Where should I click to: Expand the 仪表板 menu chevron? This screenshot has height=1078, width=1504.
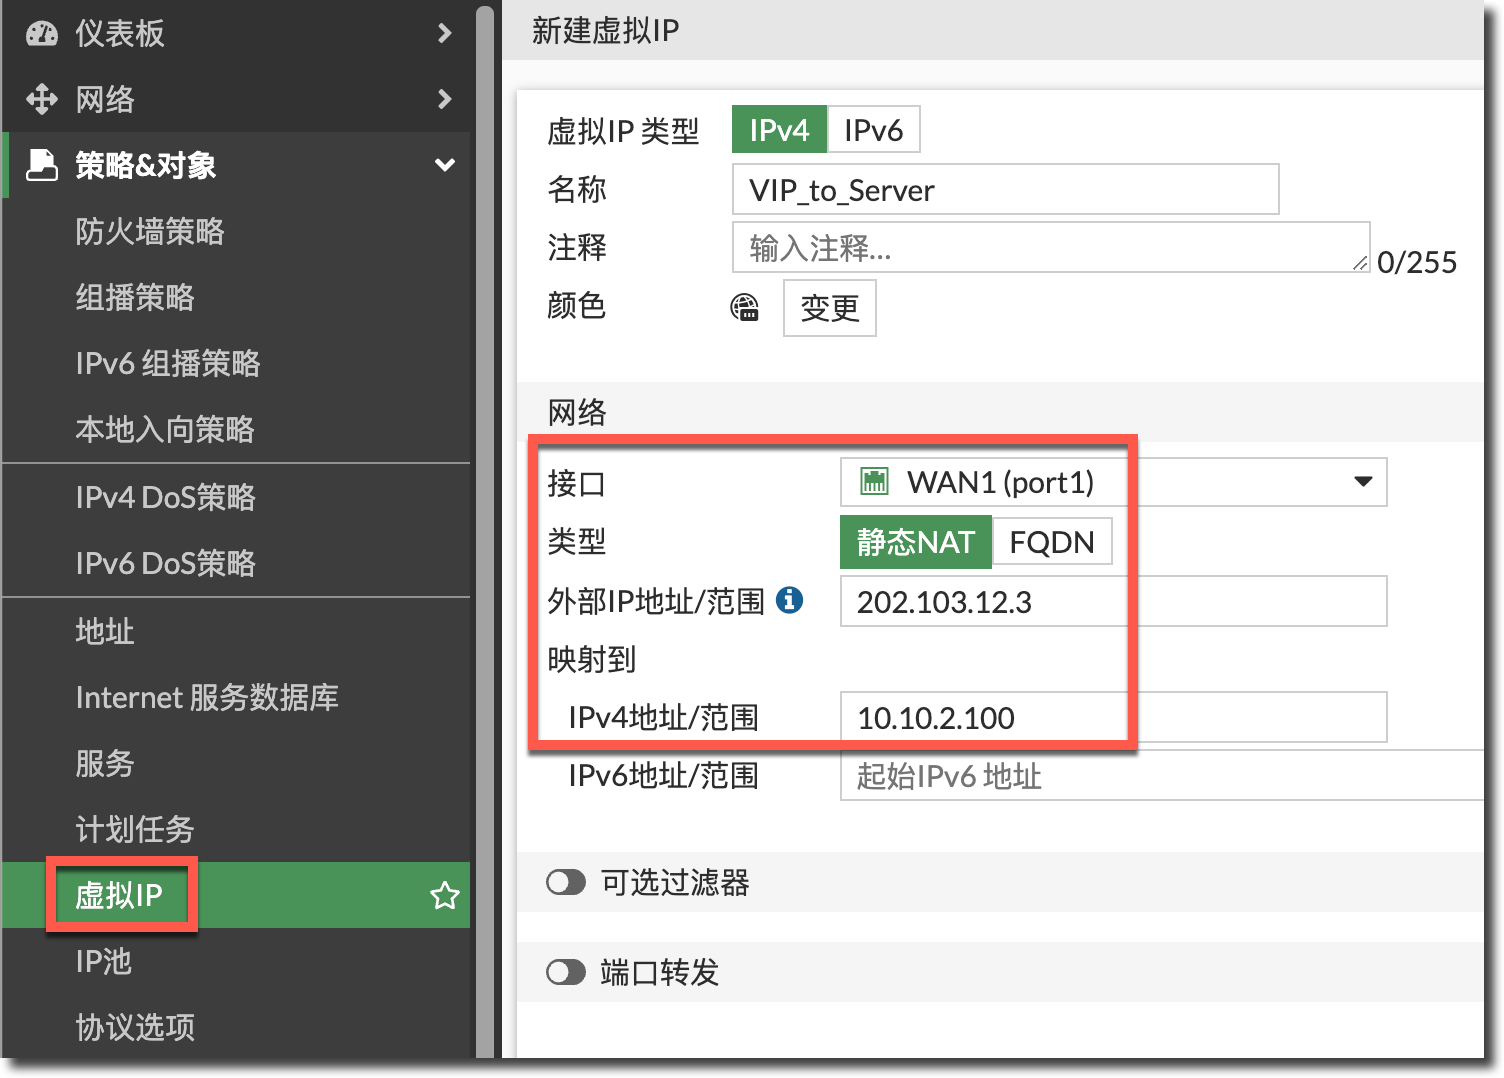coord(444,33)
